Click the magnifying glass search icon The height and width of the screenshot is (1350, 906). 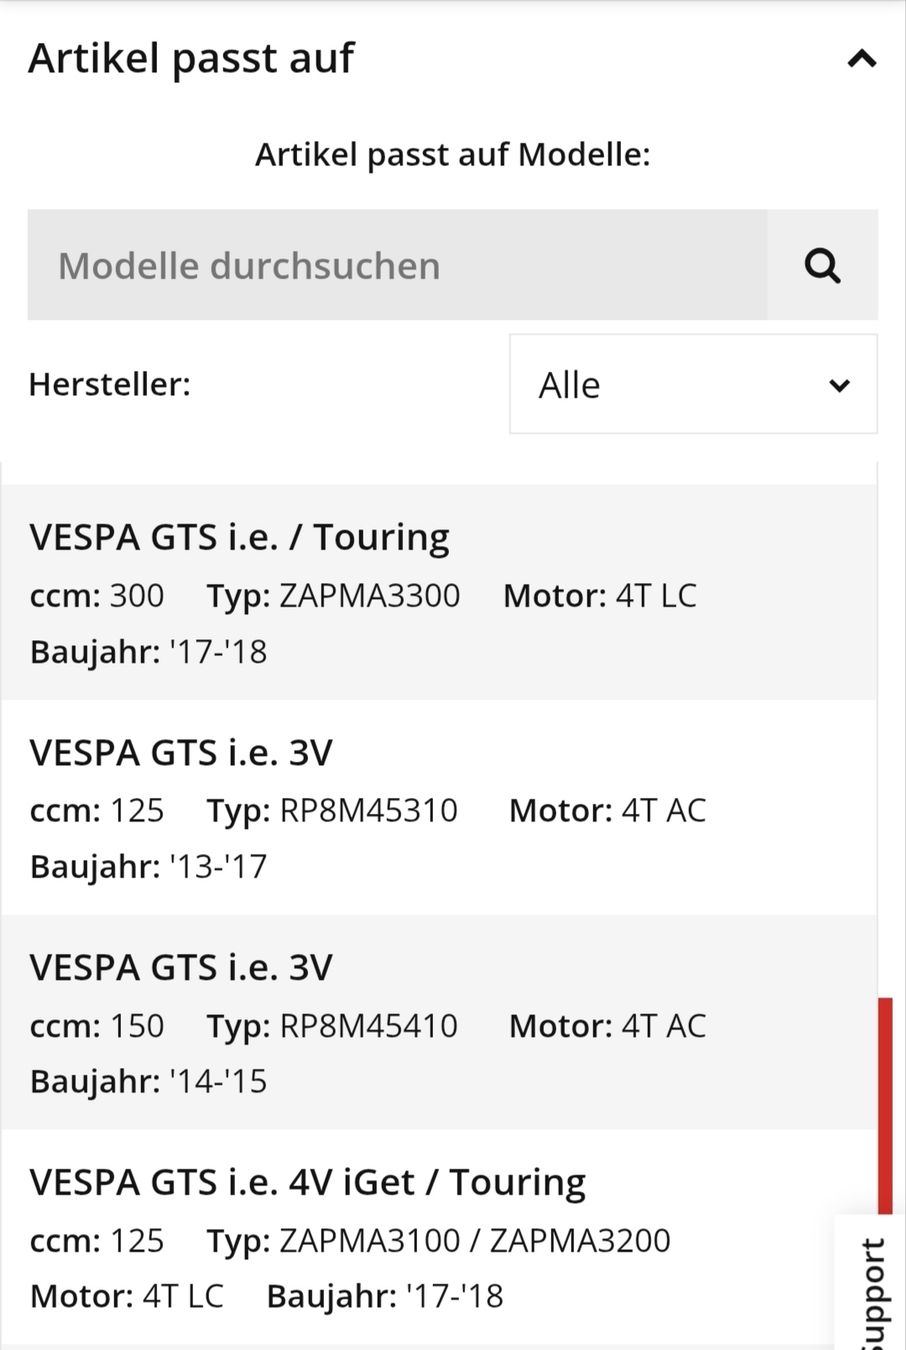822,265
